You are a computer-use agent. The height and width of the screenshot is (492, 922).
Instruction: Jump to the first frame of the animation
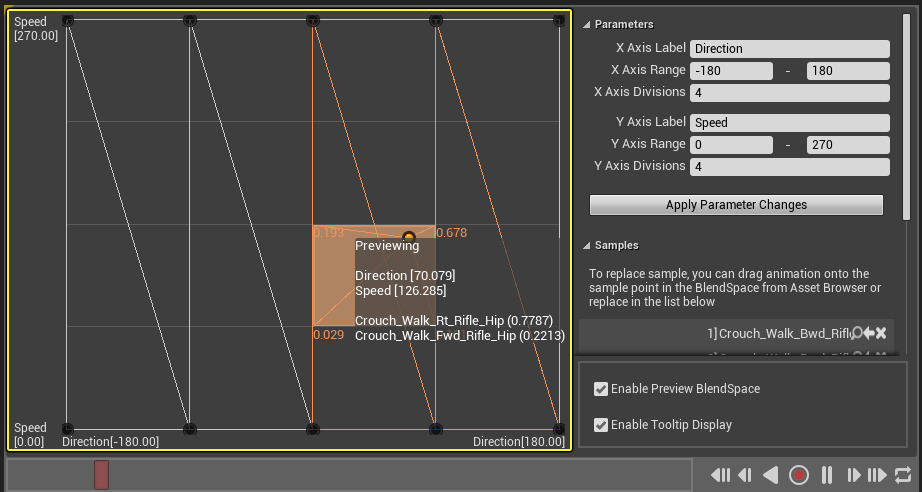coord(720,475)
